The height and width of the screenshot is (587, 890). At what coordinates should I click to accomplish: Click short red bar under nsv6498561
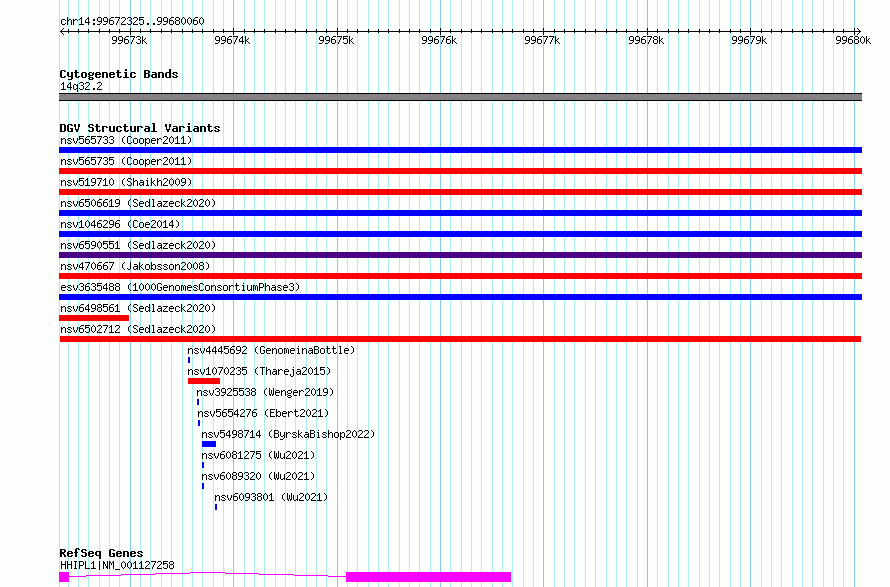pos(94,318)
